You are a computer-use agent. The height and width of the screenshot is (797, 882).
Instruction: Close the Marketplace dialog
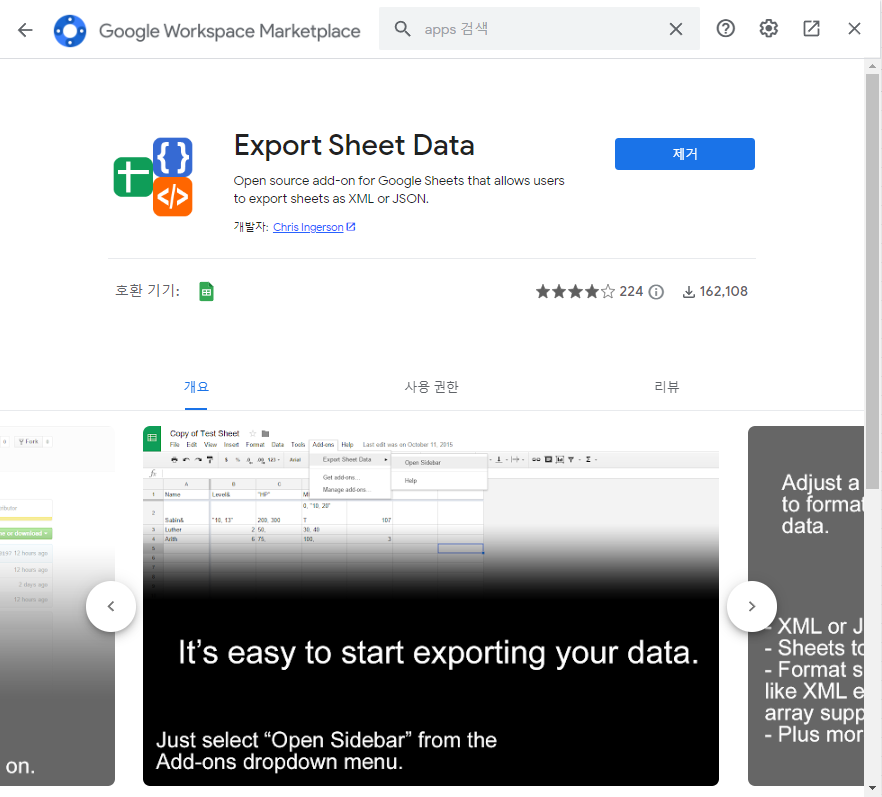click(854, 28)
